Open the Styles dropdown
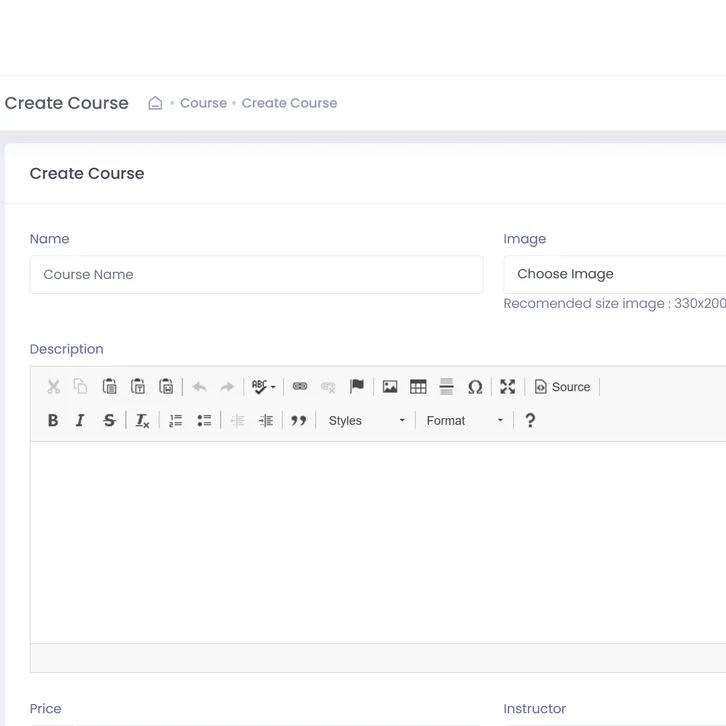 366,421
